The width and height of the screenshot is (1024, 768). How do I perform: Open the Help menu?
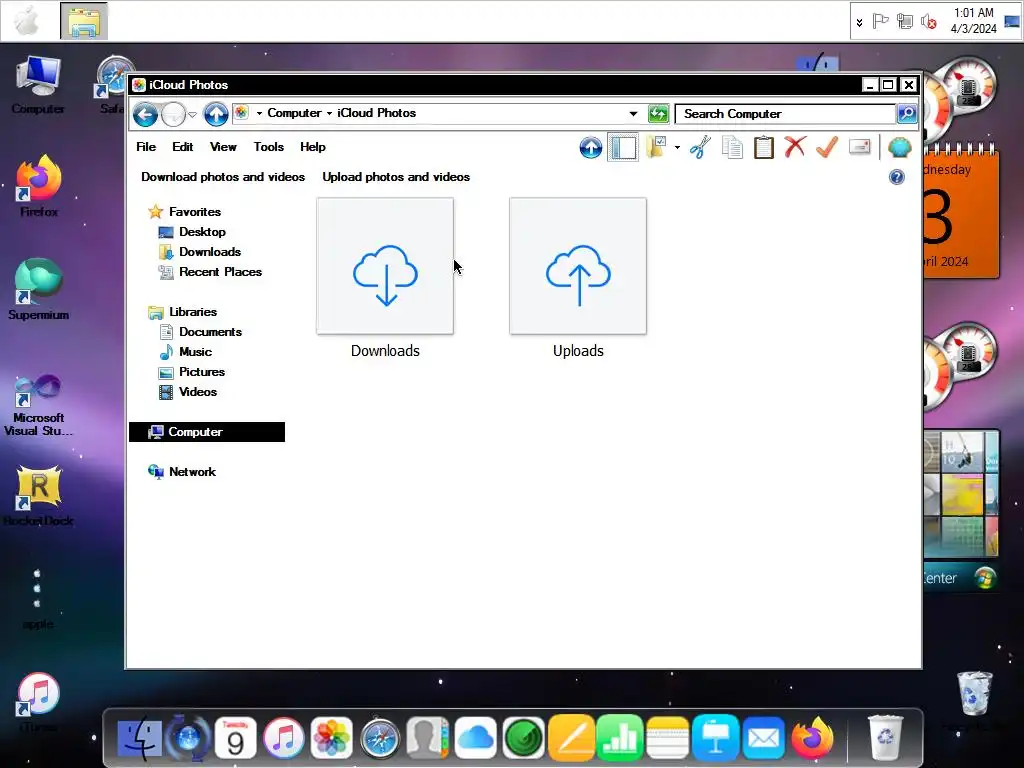[x=313, y=147]
